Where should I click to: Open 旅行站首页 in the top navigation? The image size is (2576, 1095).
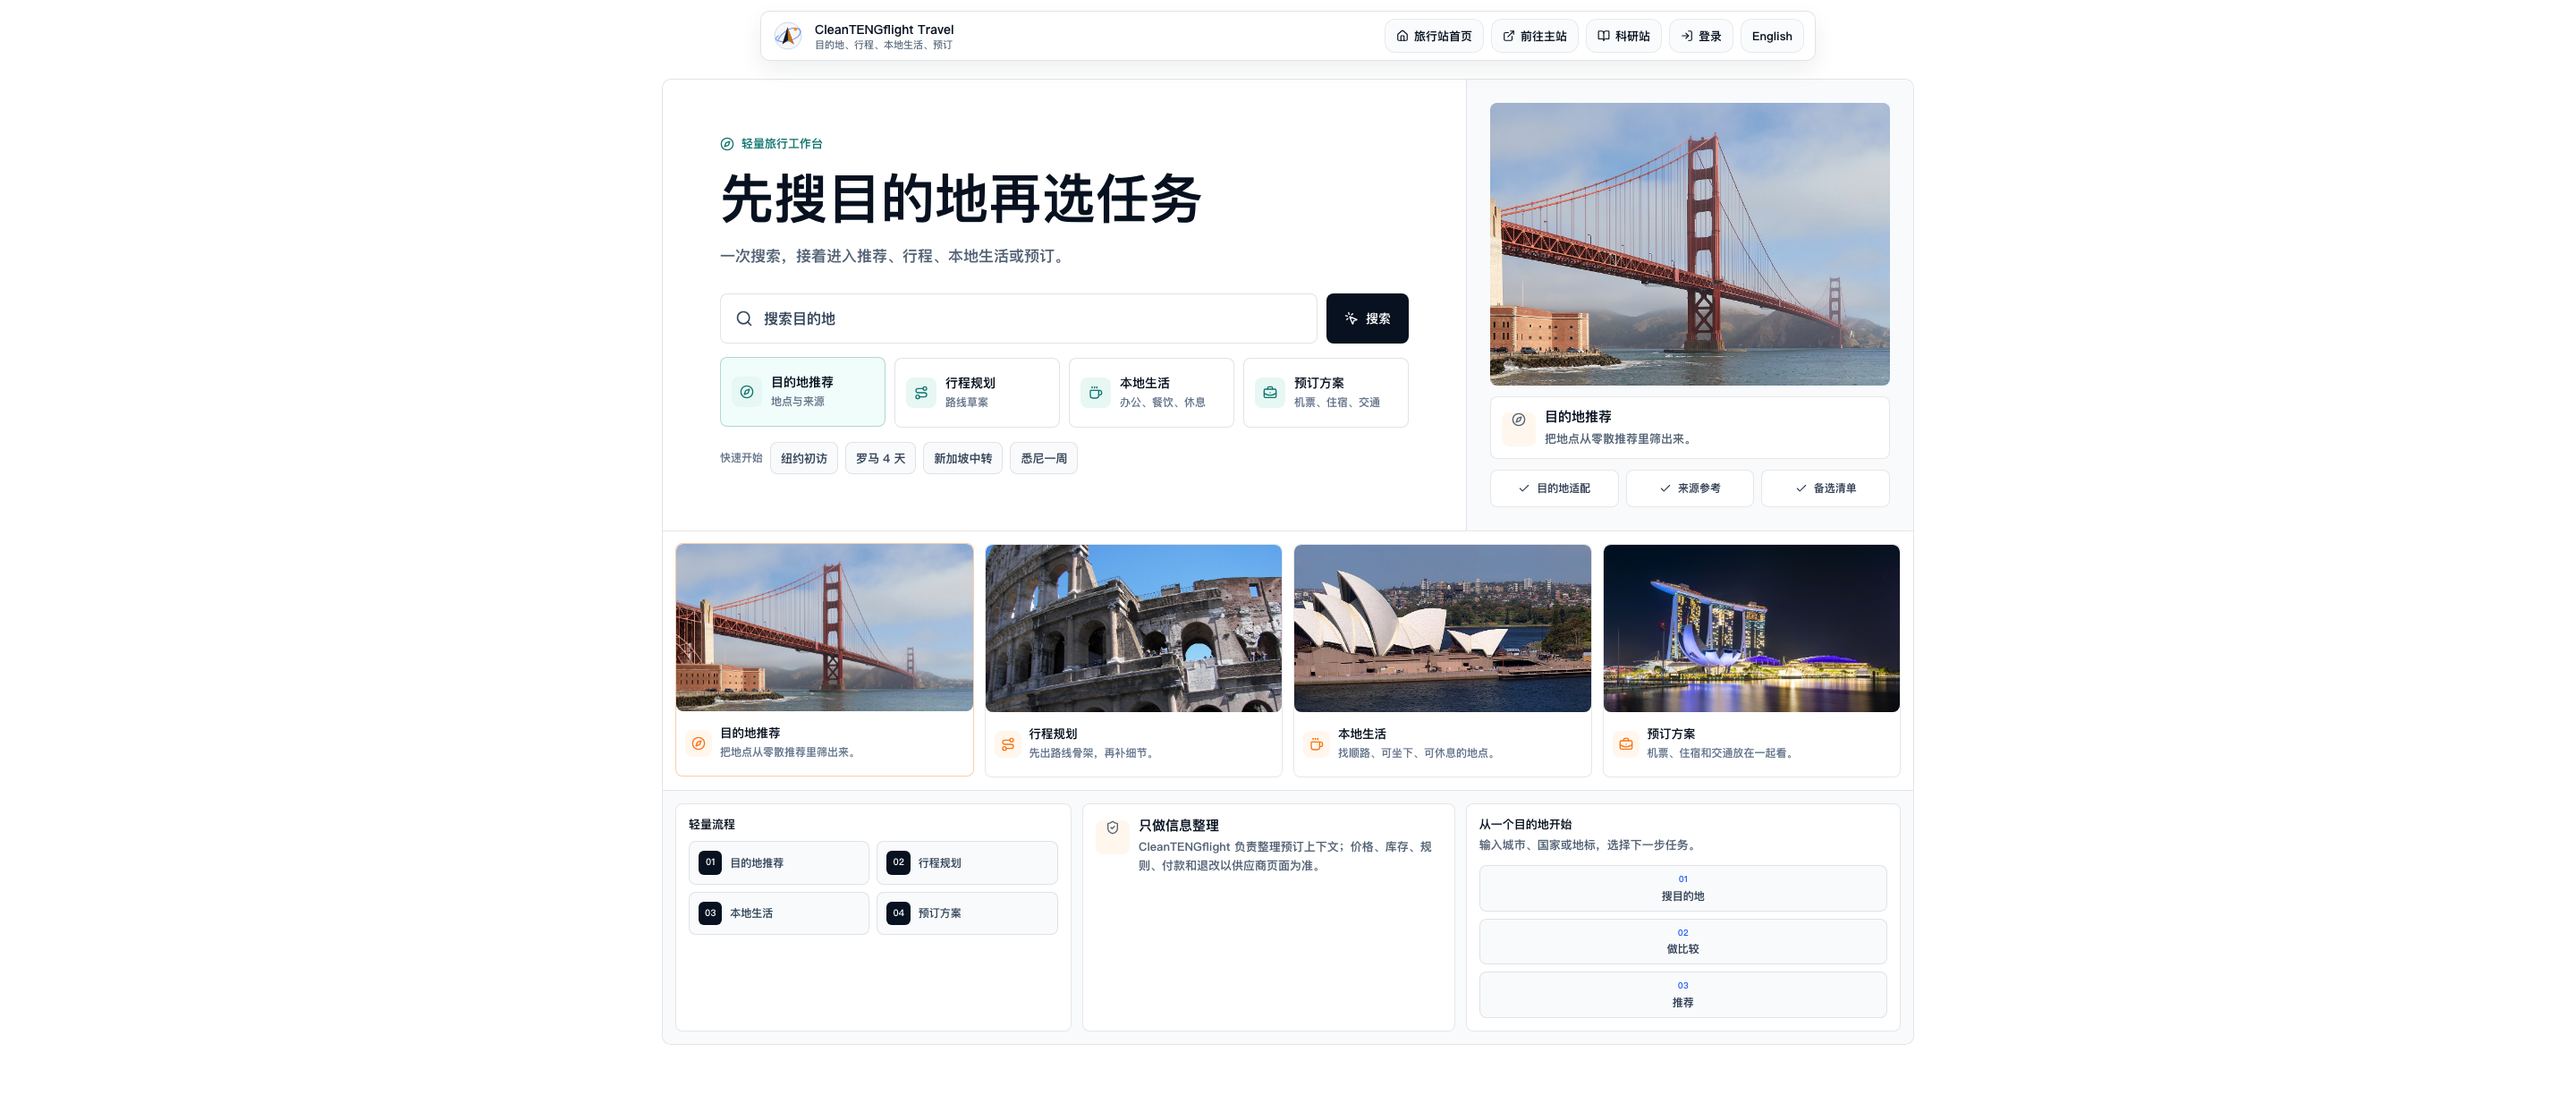click(1433, 36)
